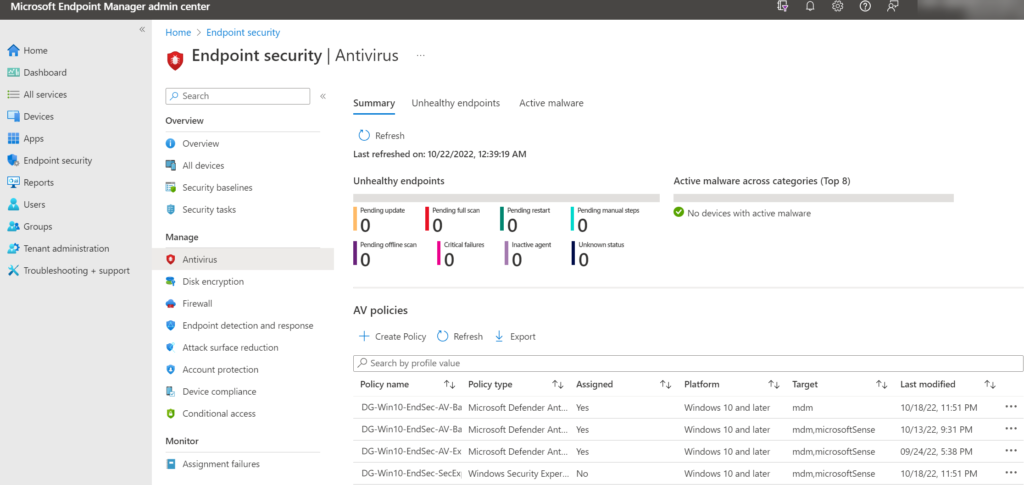Viewport: 1024px width, 485px height.
Task: Open the ellipsis next to Antivirus title
Action: (x=421, y=55)
